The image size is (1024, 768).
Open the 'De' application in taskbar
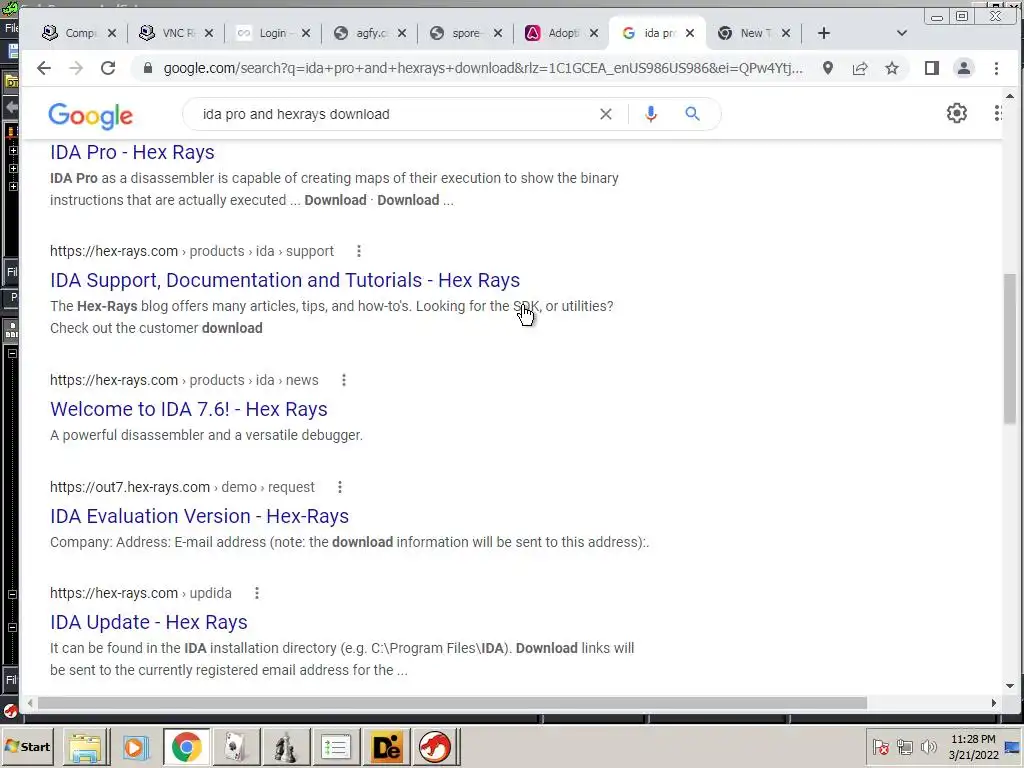(x=385, y=747)
